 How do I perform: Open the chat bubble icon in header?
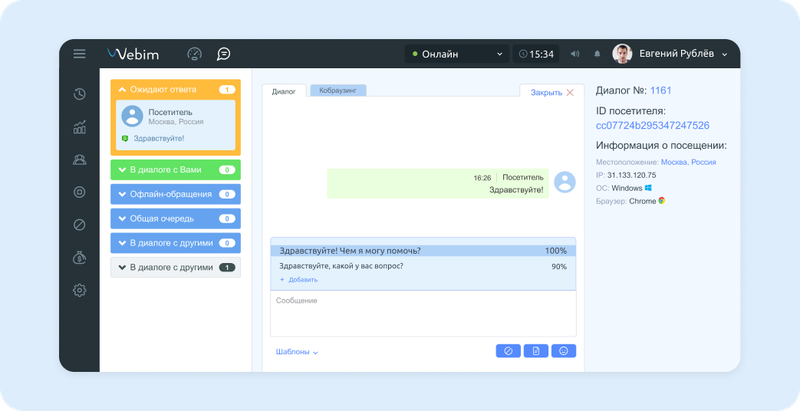223,54
